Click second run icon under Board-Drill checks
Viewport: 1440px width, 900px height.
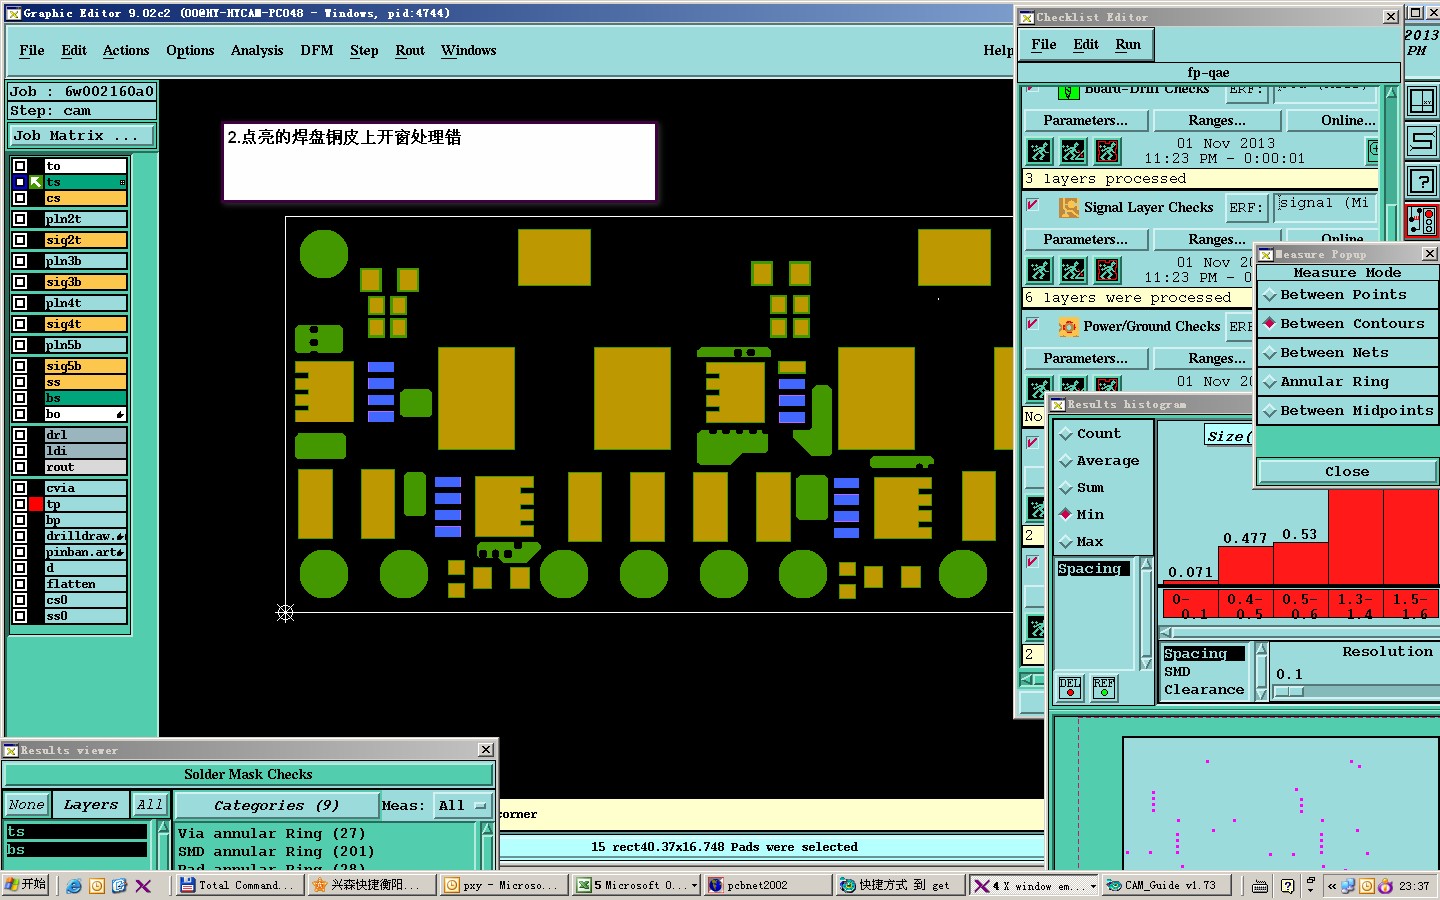point(1073,151)
